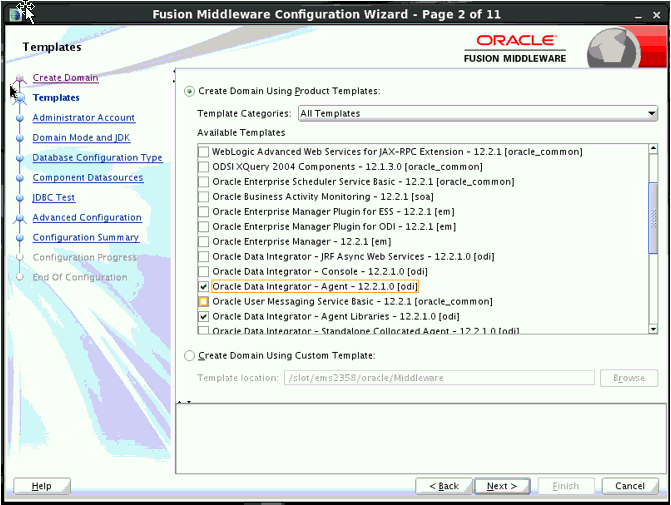This screenshot has height=505, width=671.
Task: Go to Database Configuration Type step
Action: (98, 158)
